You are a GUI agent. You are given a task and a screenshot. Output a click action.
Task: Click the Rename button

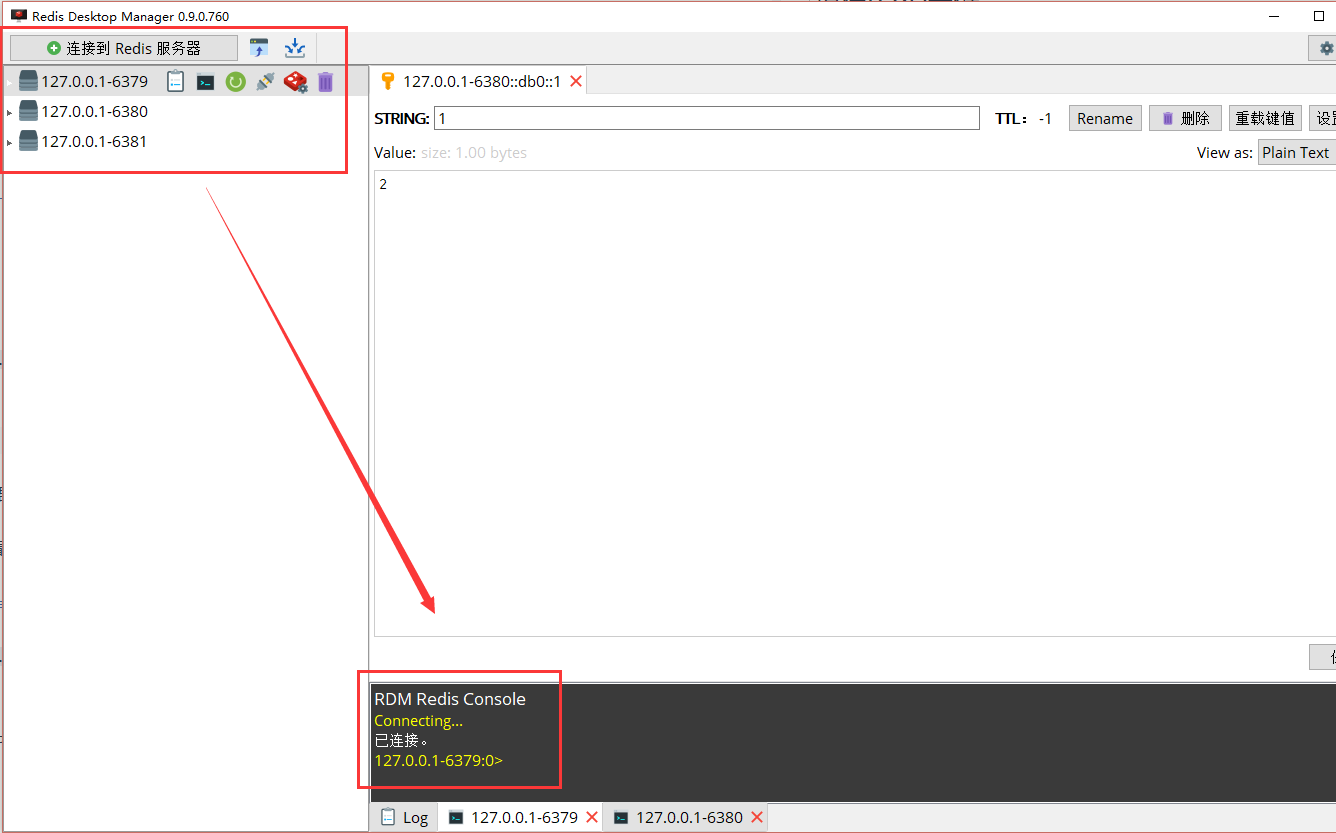pyautogui.click(x=1105, y=118)
